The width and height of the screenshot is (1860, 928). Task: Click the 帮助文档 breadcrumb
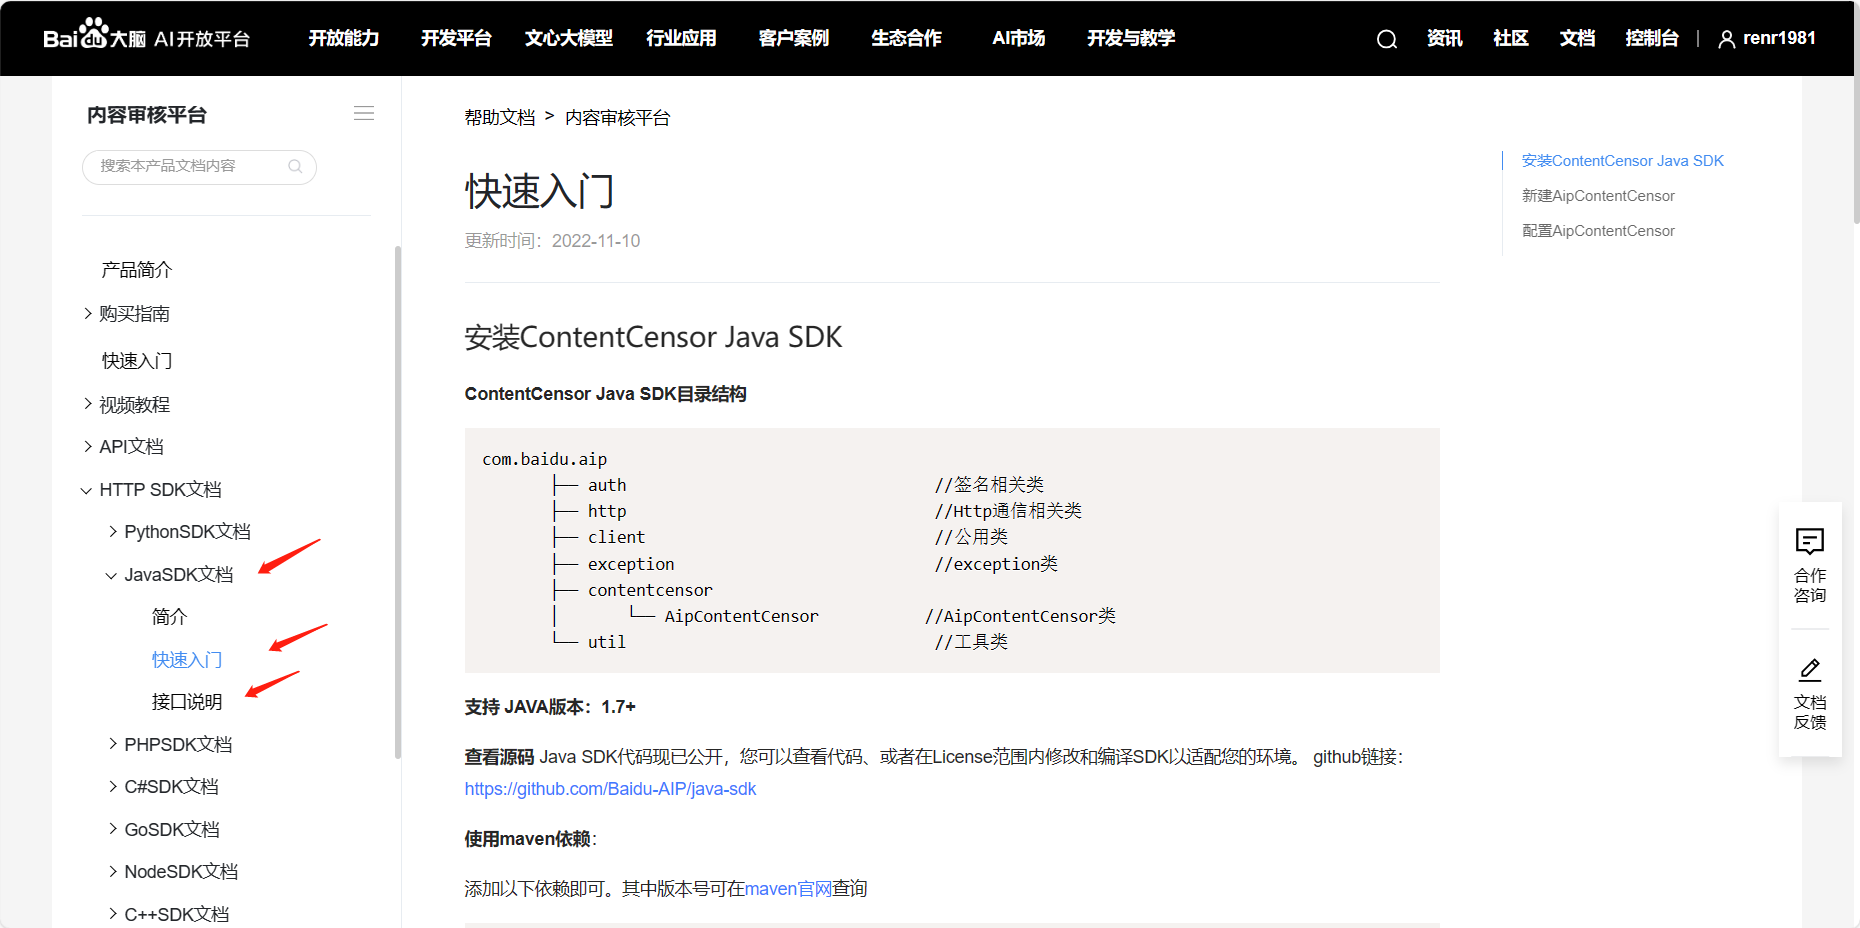(x=500, y=117)
